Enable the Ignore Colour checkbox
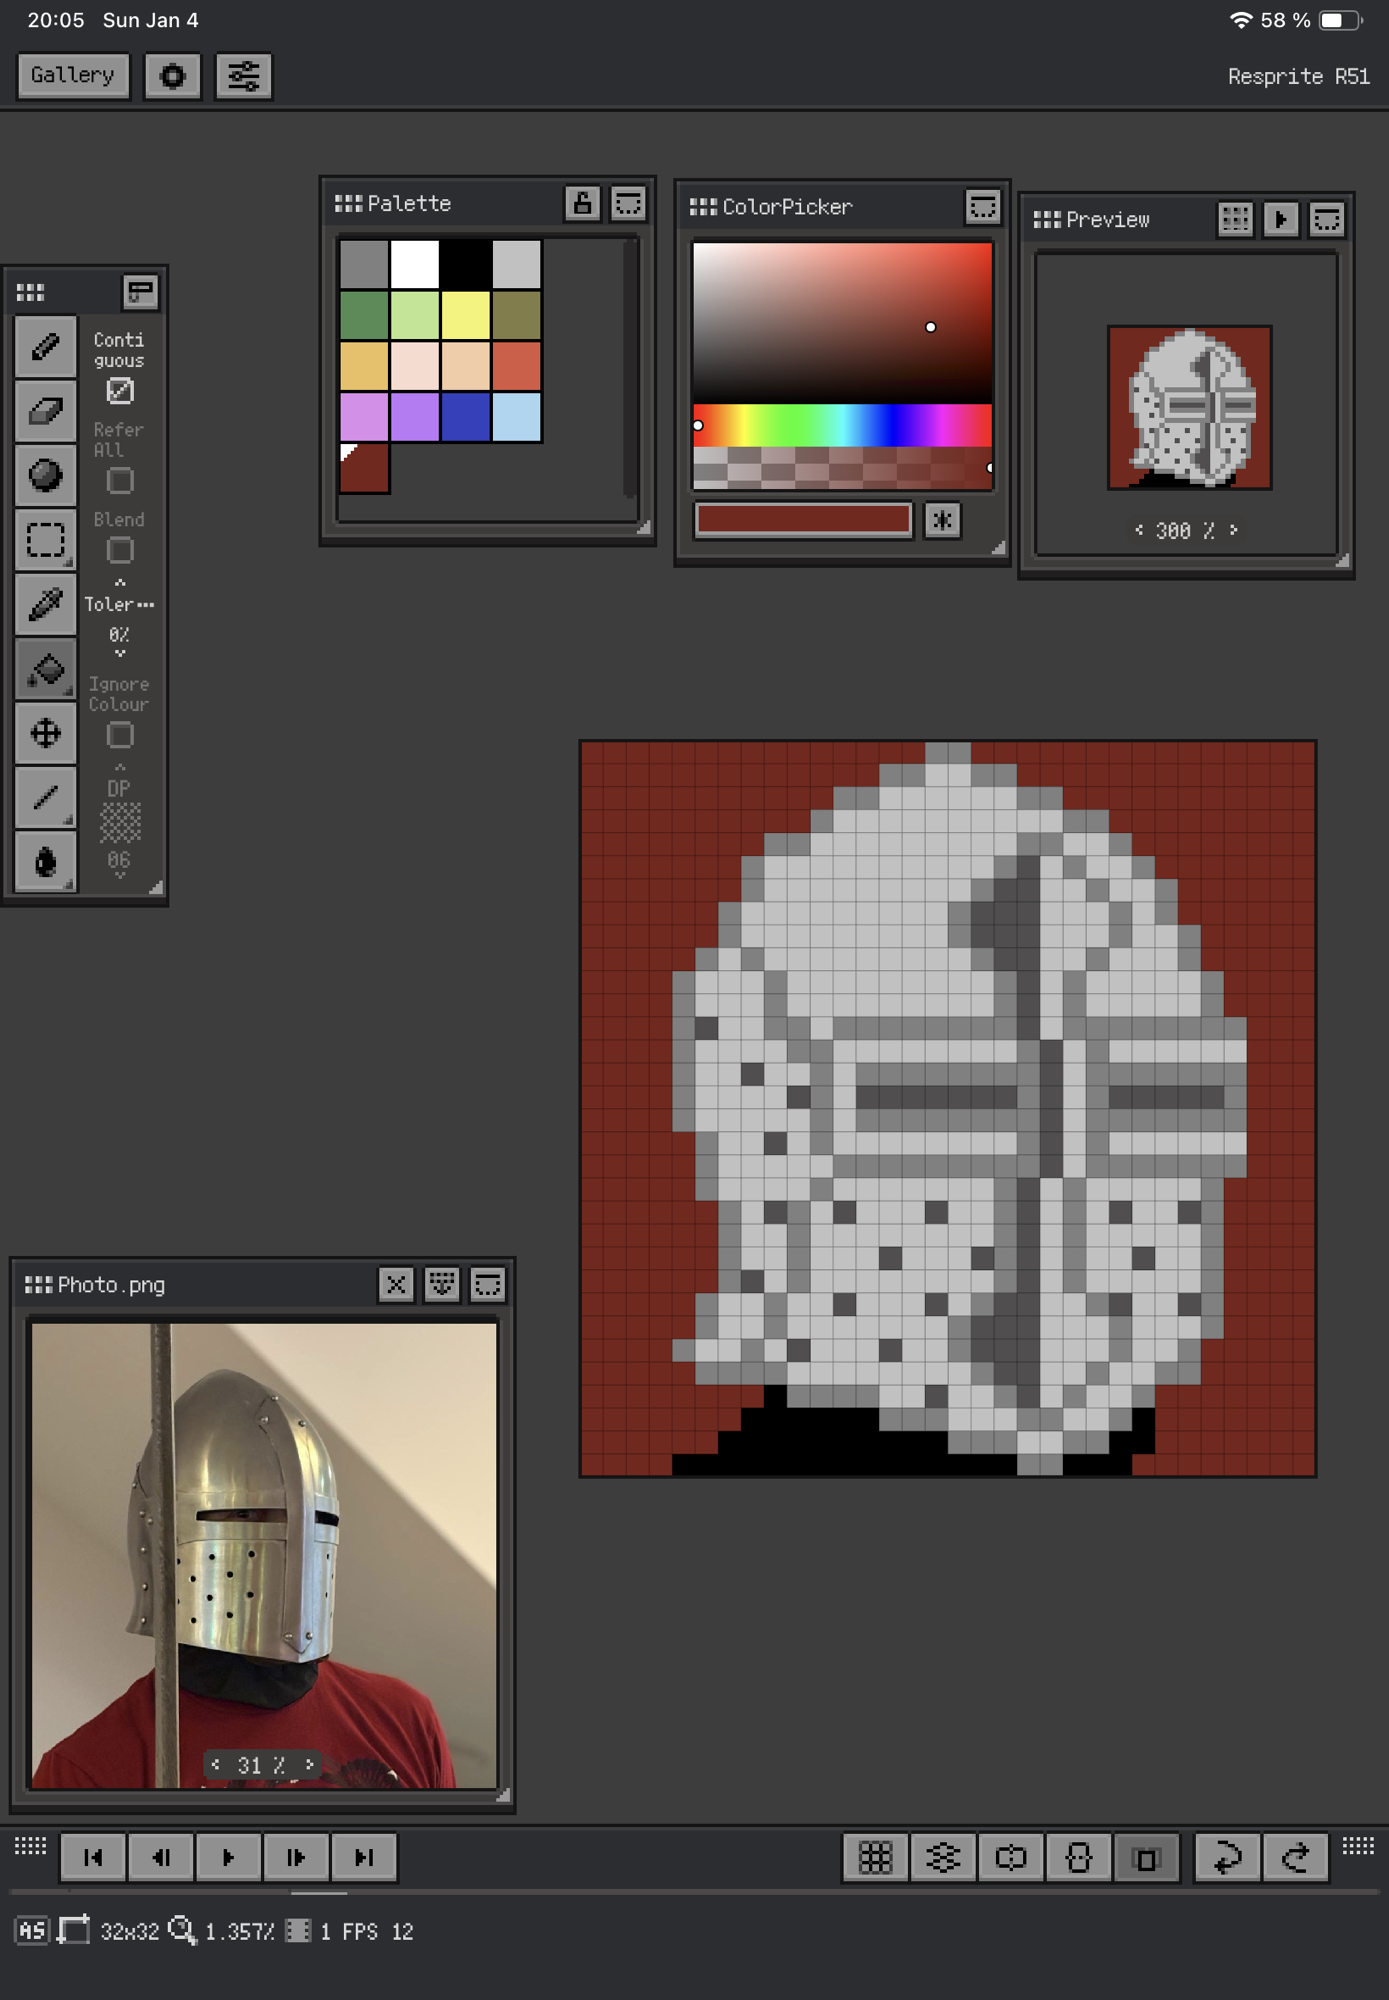This screenshot has width=1389, height=2000. (120, 735)
